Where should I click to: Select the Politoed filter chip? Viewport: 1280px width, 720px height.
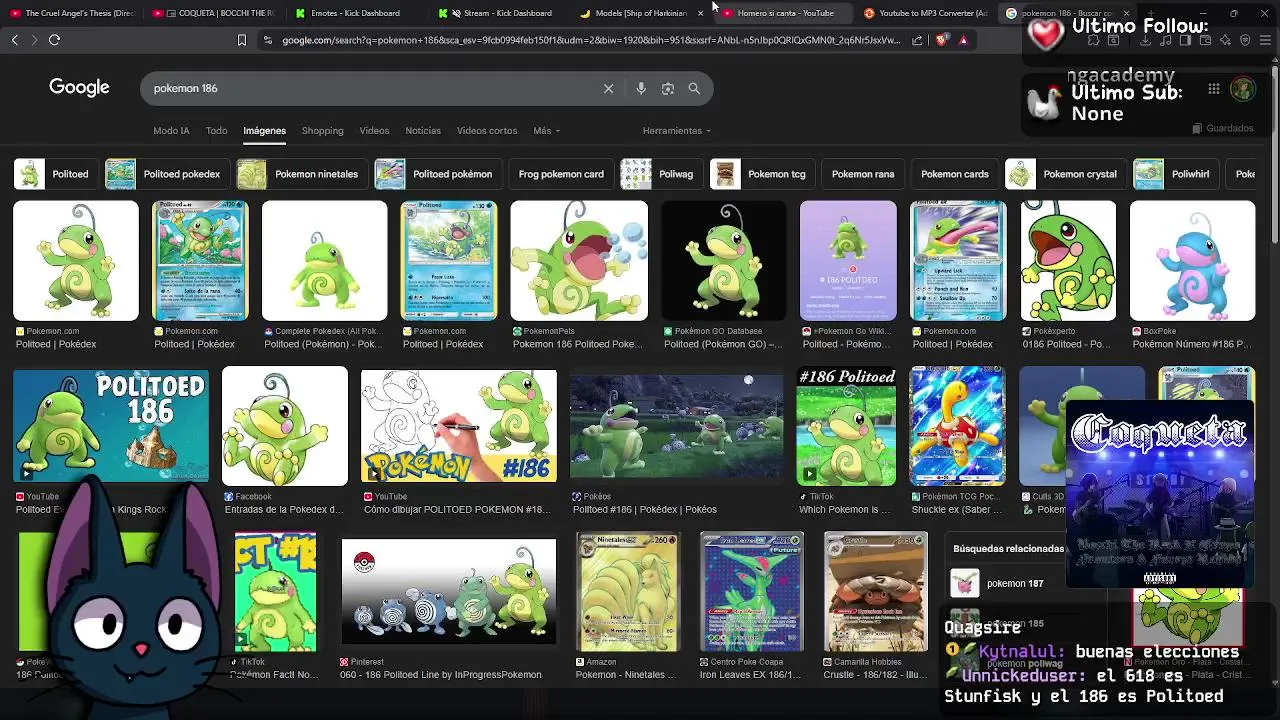55,174
